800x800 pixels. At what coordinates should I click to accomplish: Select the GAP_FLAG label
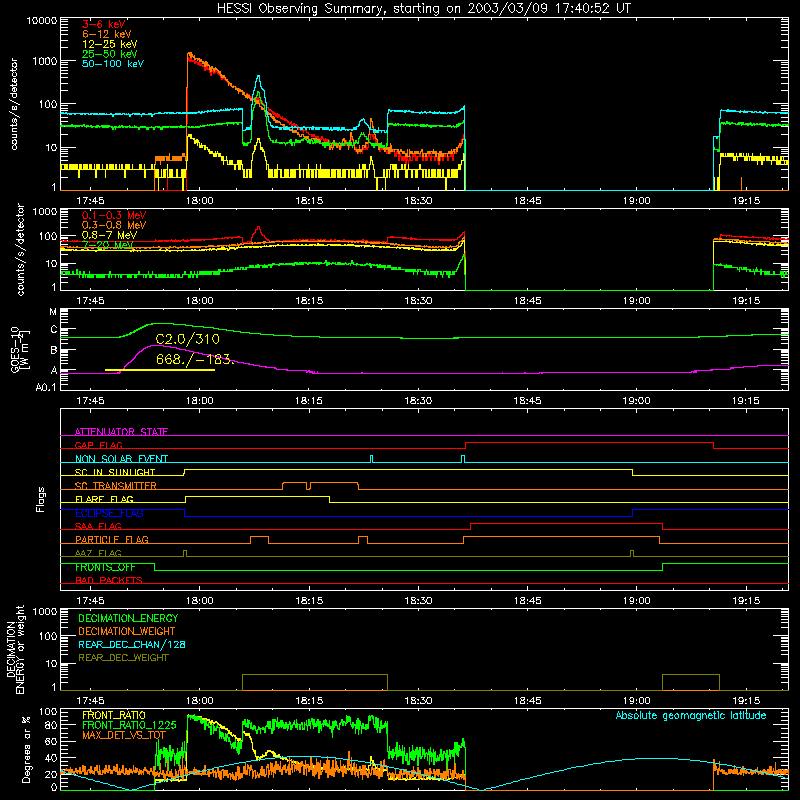coord(99,445)
